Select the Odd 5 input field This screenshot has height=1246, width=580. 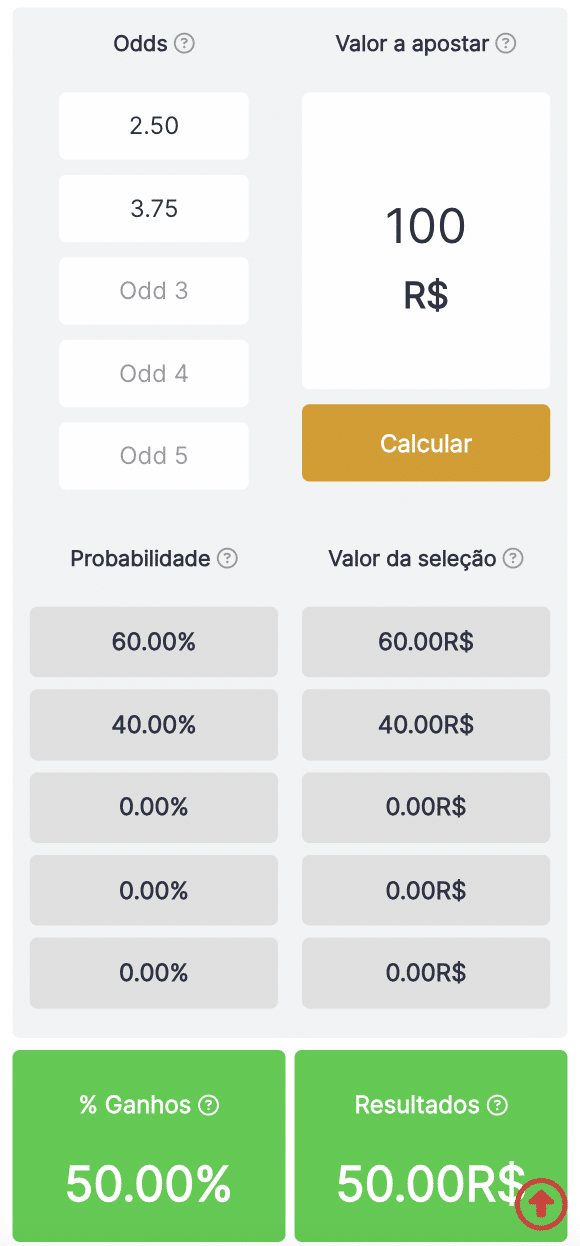coord(153,456)
